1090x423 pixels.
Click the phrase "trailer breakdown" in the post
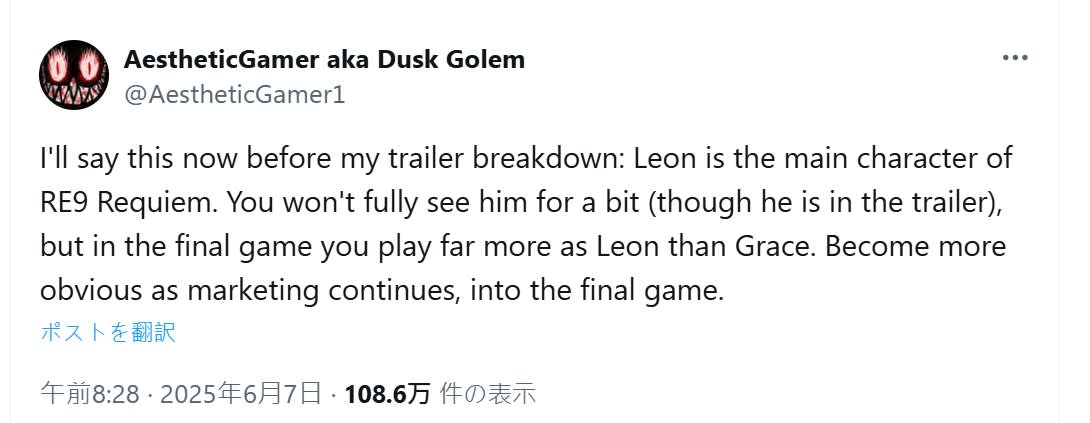[x=457, y=159]
